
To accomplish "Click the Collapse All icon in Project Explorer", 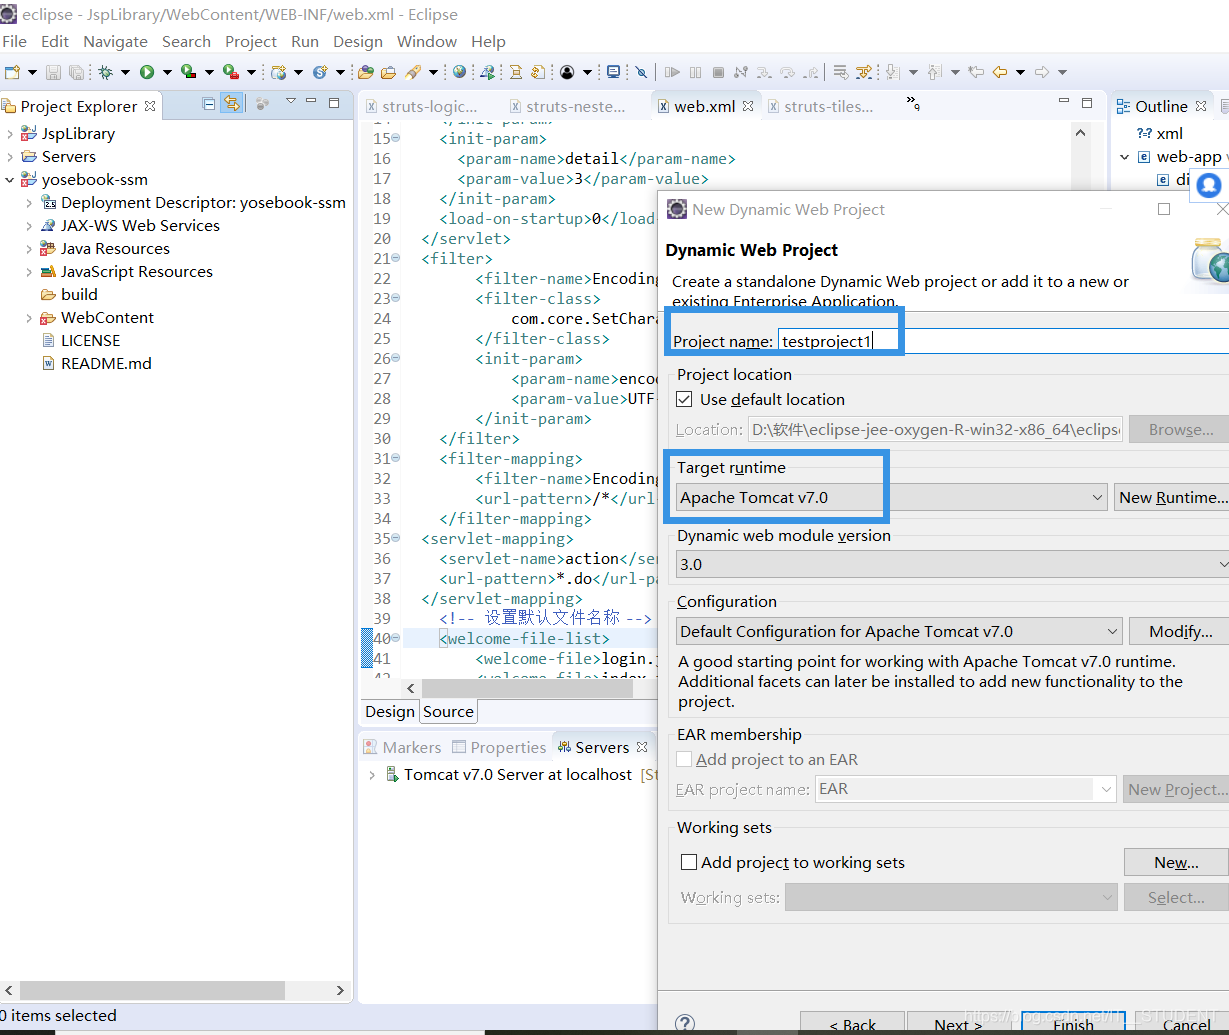I will 208,103.
